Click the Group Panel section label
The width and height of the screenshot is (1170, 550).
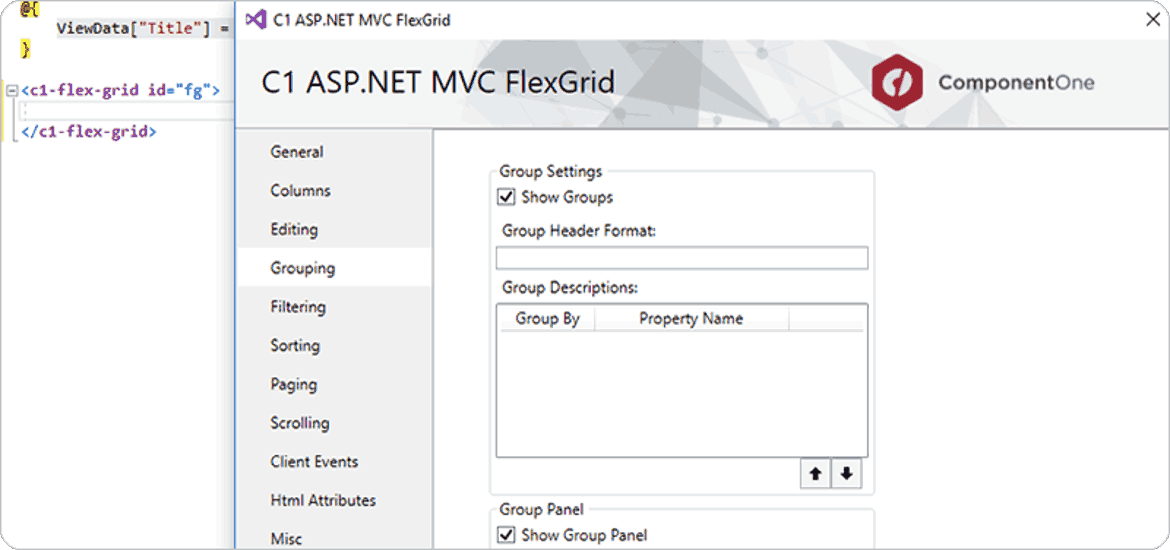click(x=542, y=509)
